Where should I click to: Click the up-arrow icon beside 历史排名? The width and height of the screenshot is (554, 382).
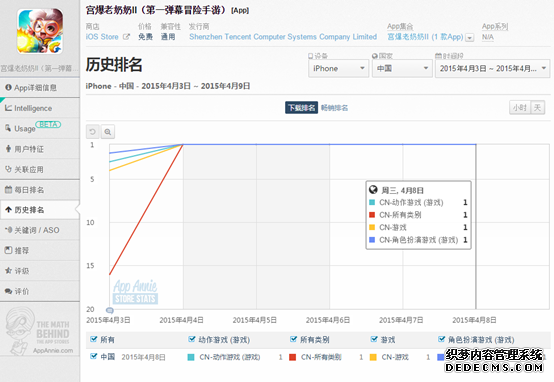(x=8, y=210)
